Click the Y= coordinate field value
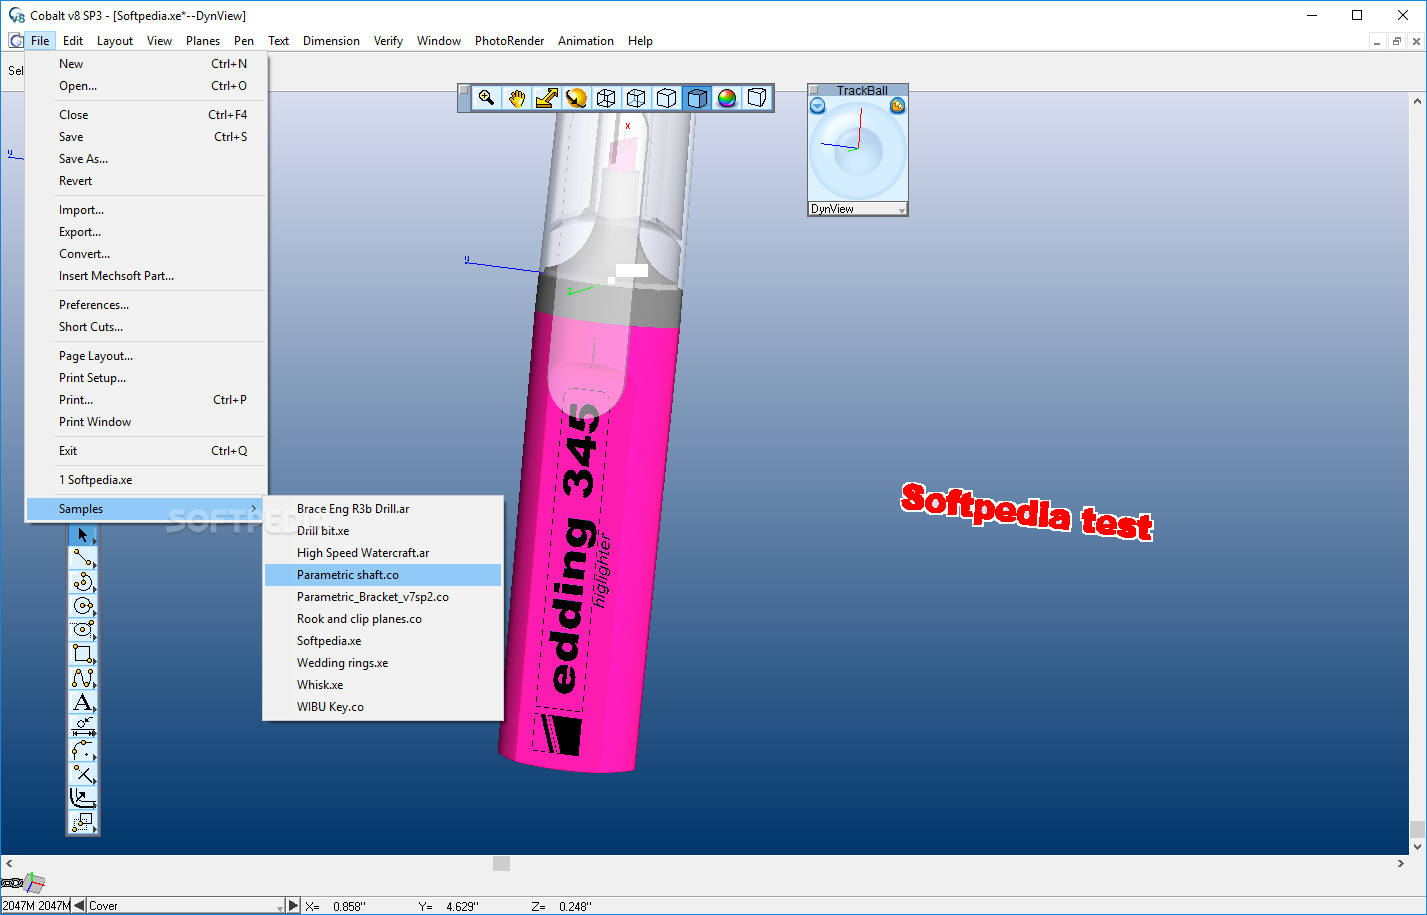 (x=462, y=907)
